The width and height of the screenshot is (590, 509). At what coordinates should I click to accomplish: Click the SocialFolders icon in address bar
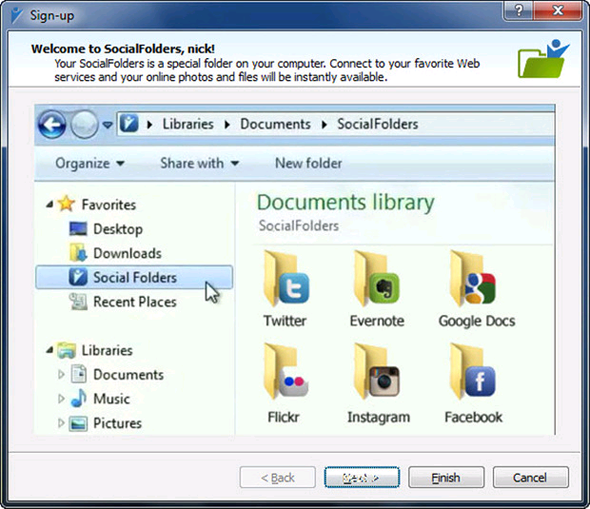129,123
